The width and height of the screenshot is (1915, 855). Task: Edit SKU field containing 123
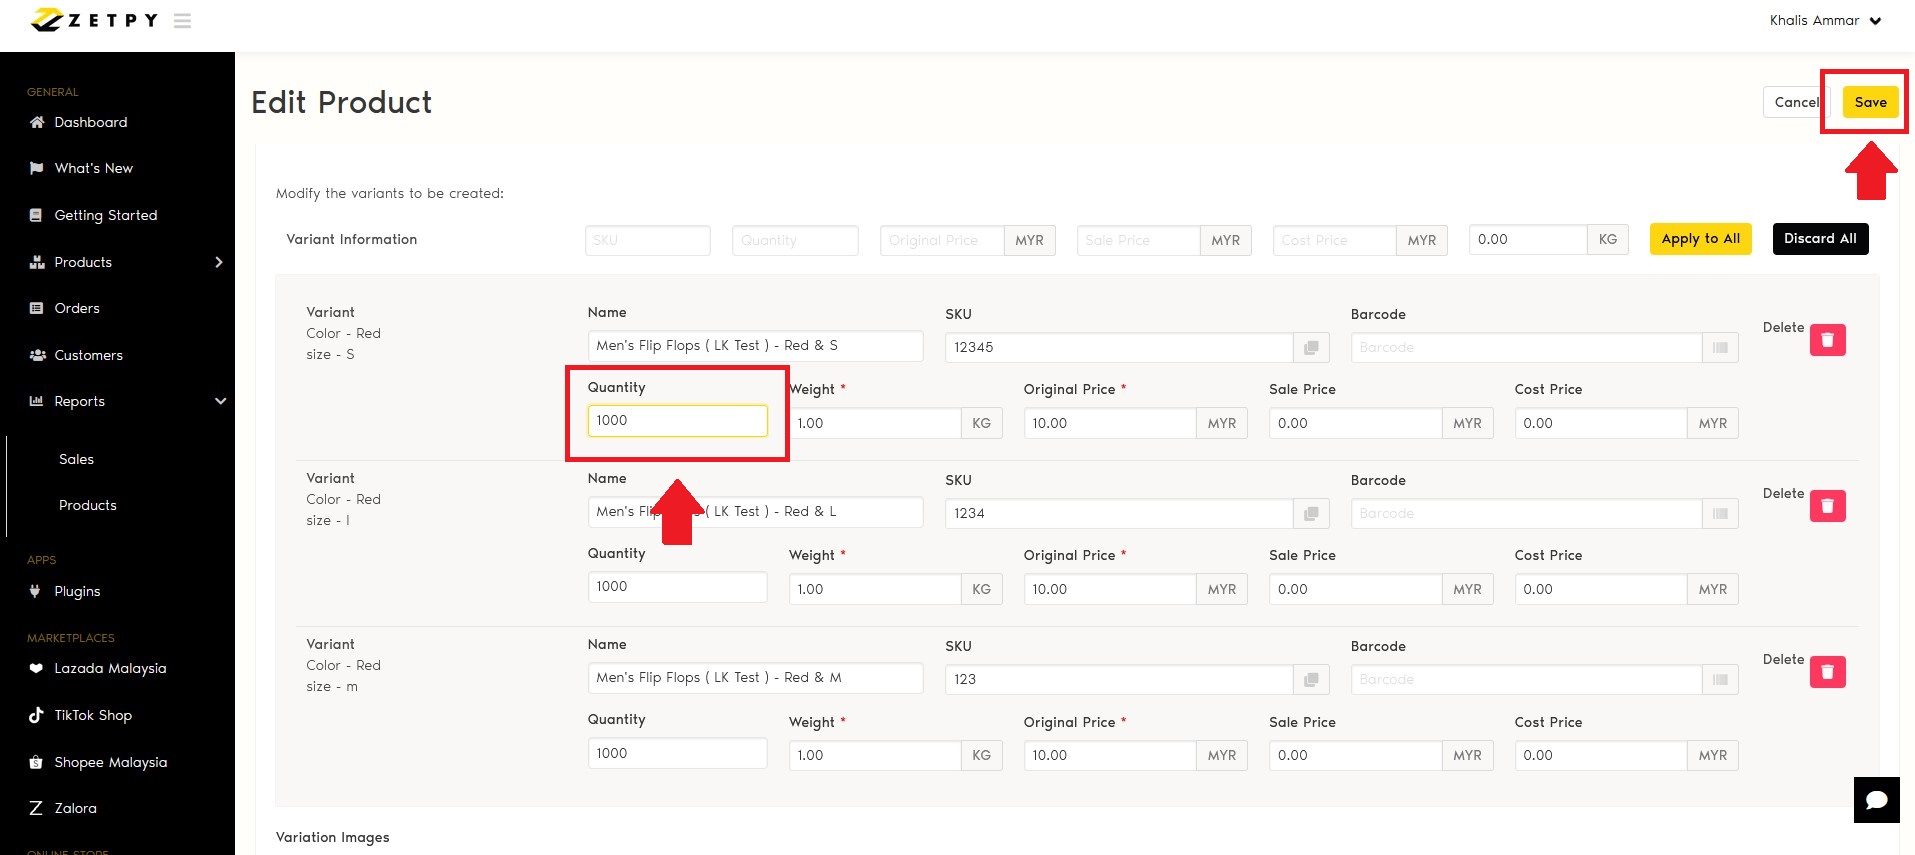1118,680
